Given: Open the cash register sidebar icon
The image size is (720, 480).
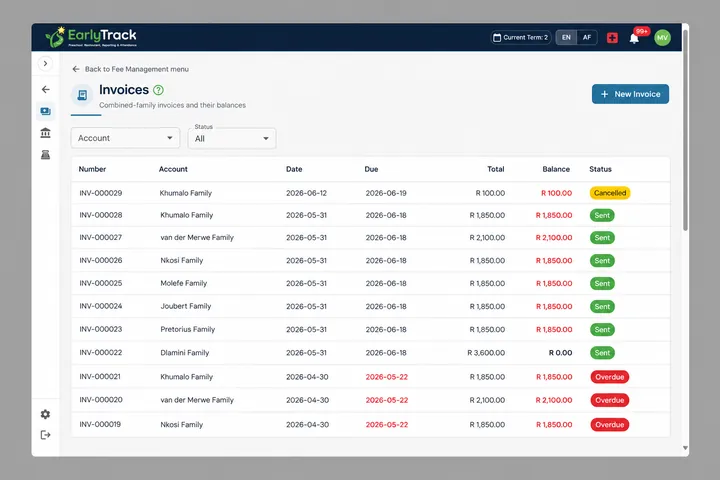Looking at the screenshot, I should [45, 155].
